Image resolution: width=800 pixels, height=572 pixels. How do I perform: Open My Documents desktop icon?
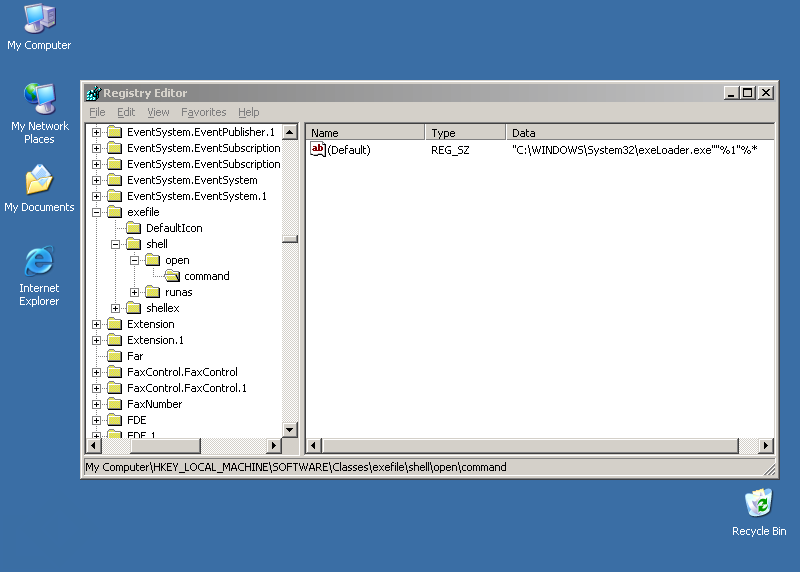pyautogui.click(x=39, y=188)
